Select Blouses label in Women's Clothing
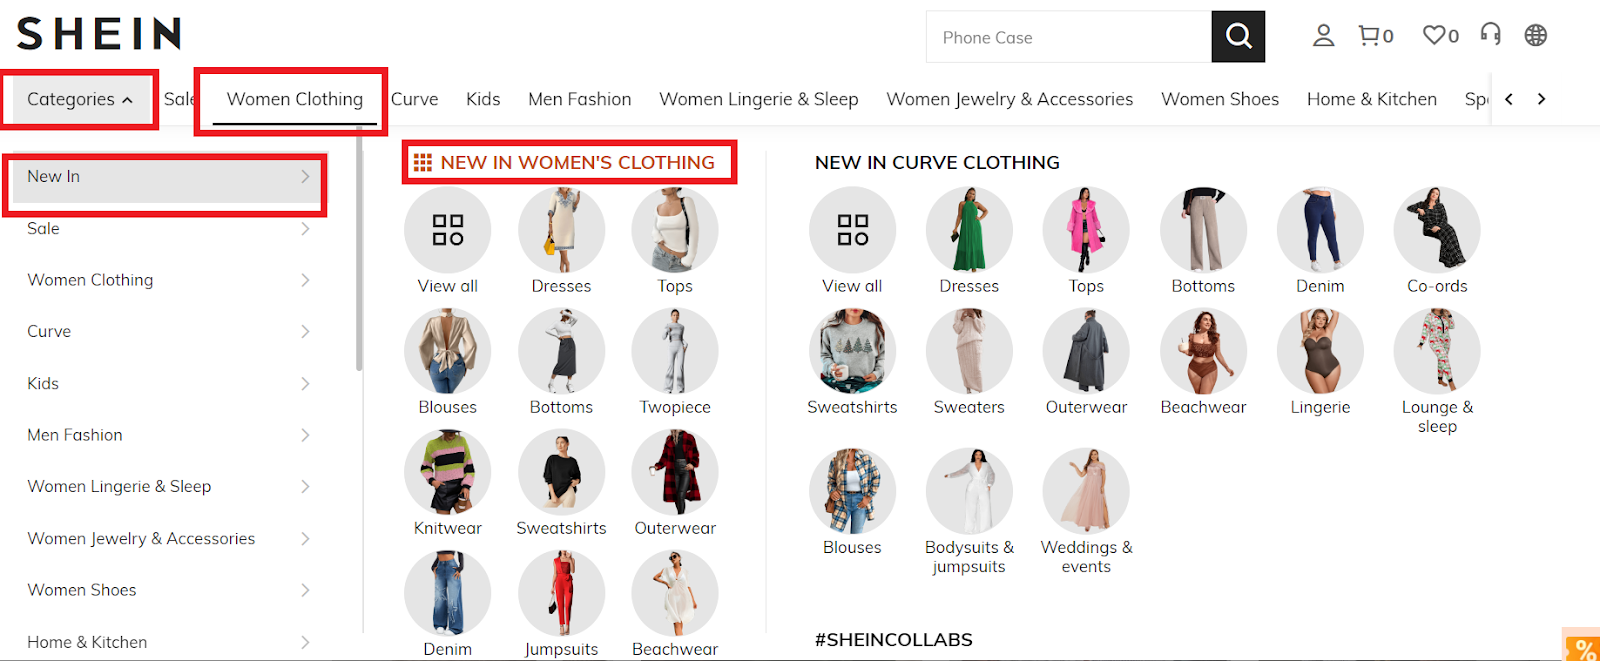The height and width of the screenshot is (661, 1600). tap(447, 407)
